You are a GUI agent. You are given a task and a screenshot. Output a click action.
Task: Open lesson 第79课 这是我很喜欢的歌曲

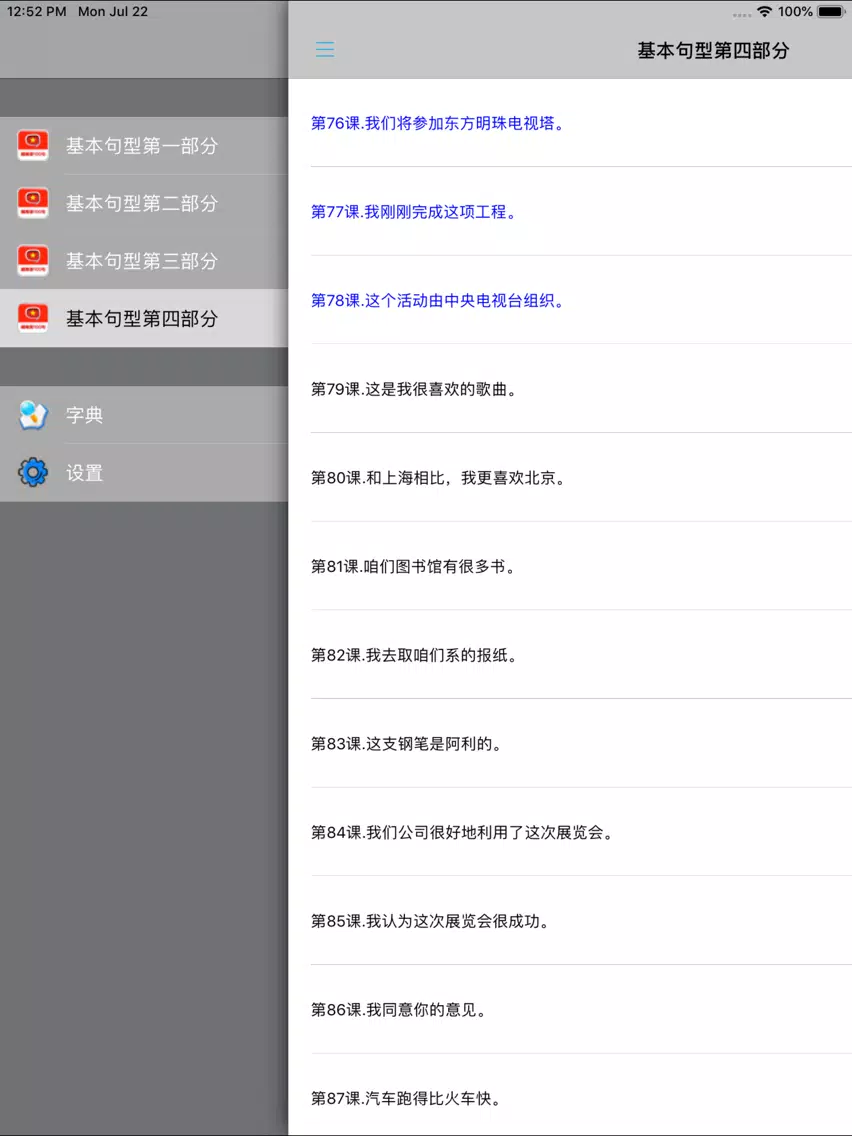[570, 389]
